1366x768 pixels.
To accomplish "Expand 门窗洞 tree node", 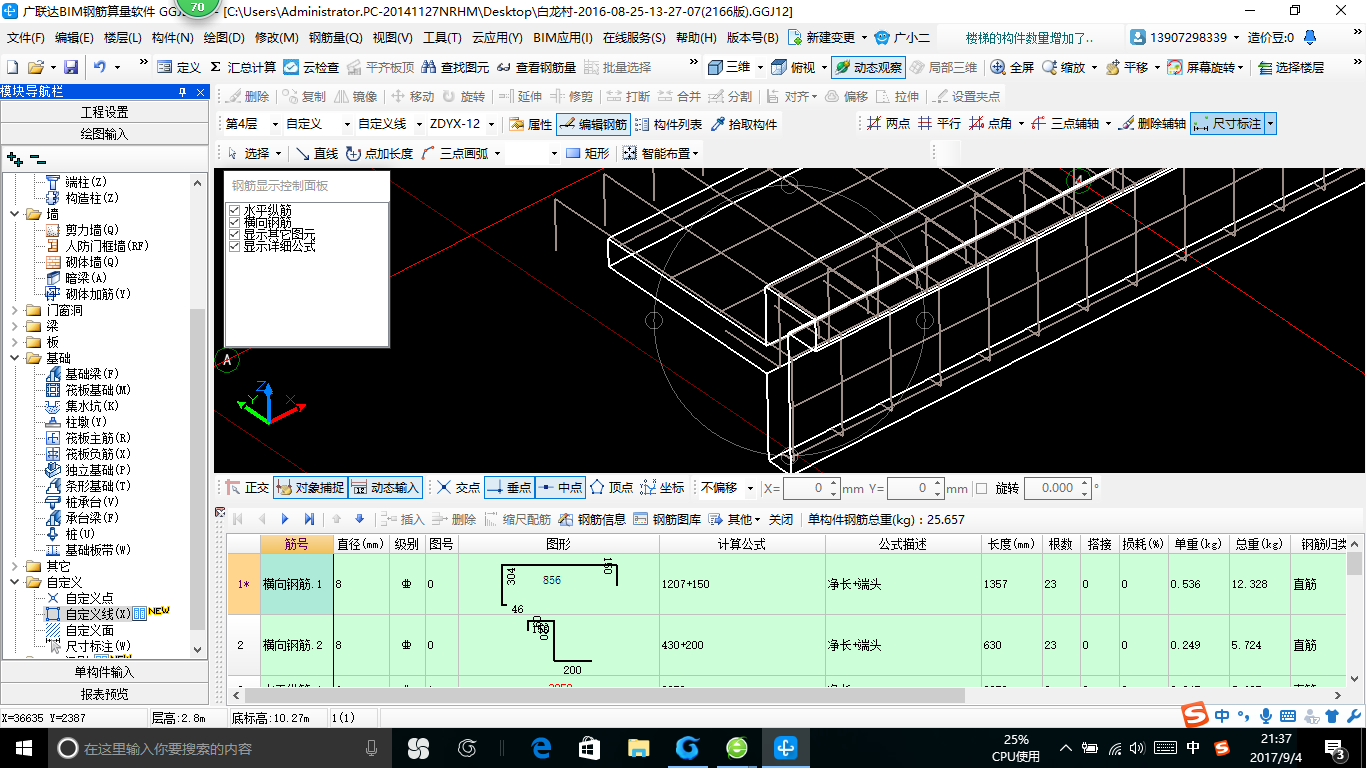I will click(14, 310).
